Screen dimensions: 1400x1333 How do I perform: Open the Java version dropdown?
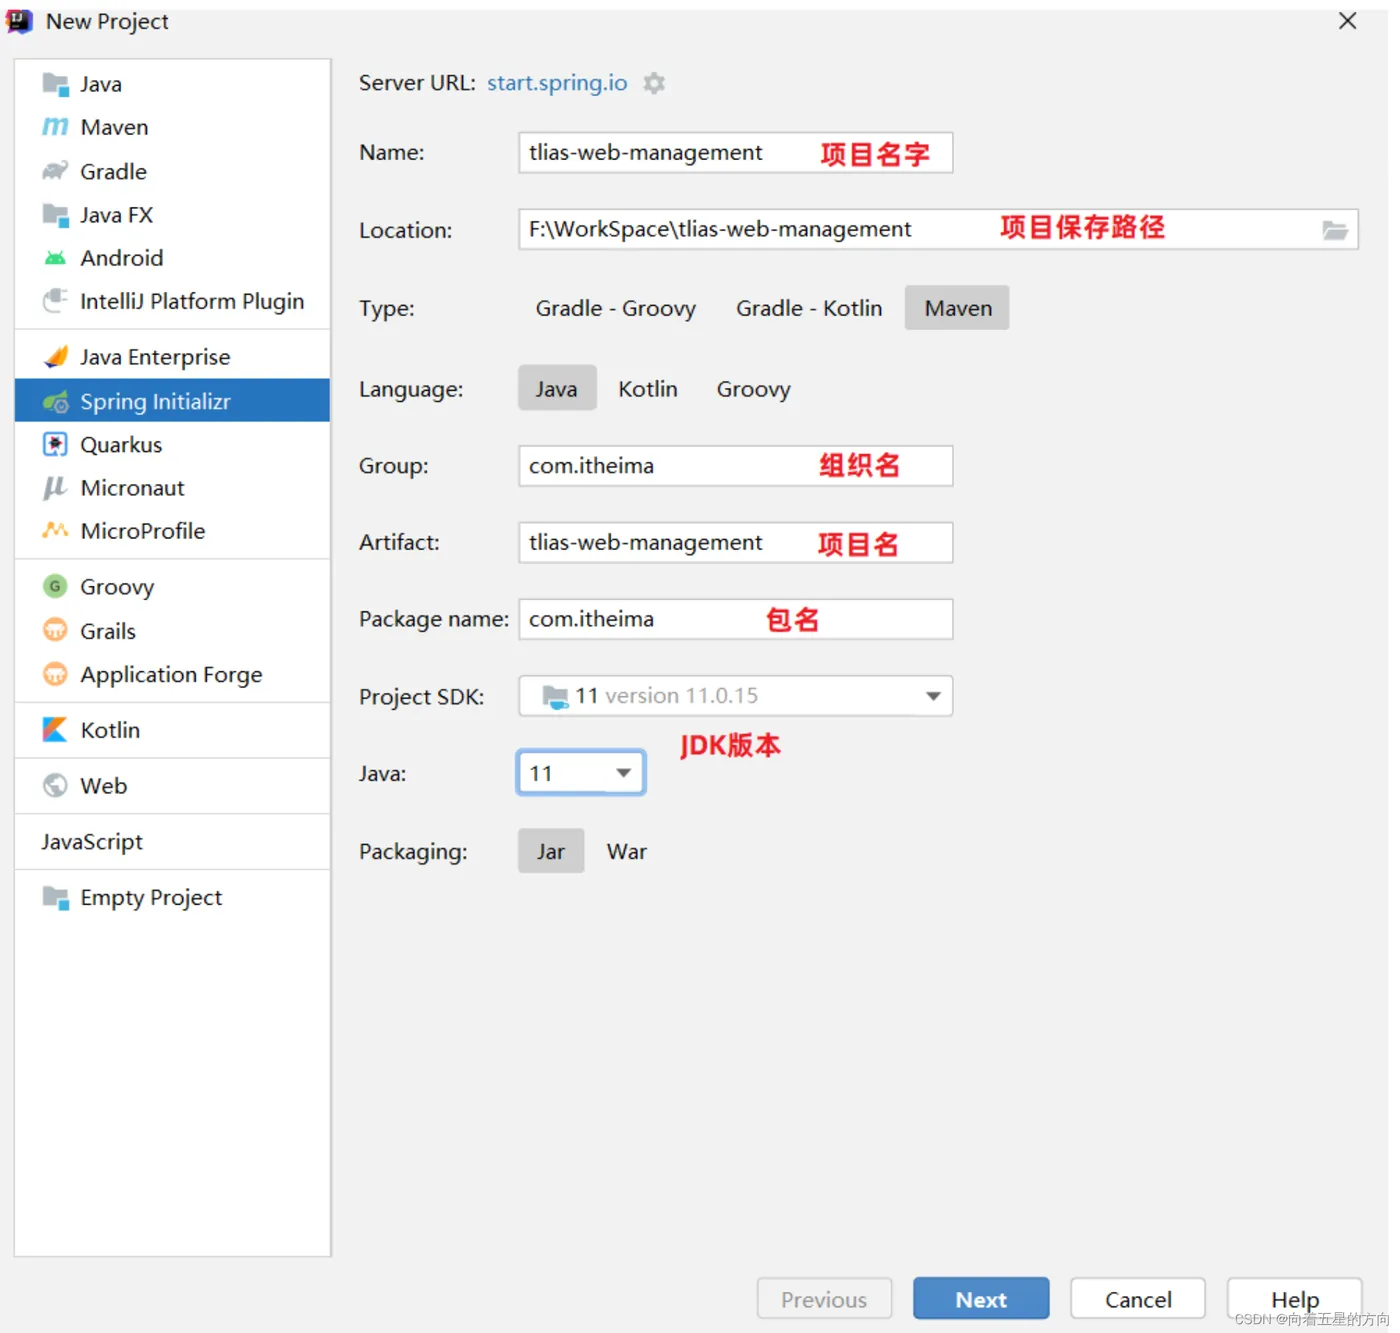(x=581, y=773)
